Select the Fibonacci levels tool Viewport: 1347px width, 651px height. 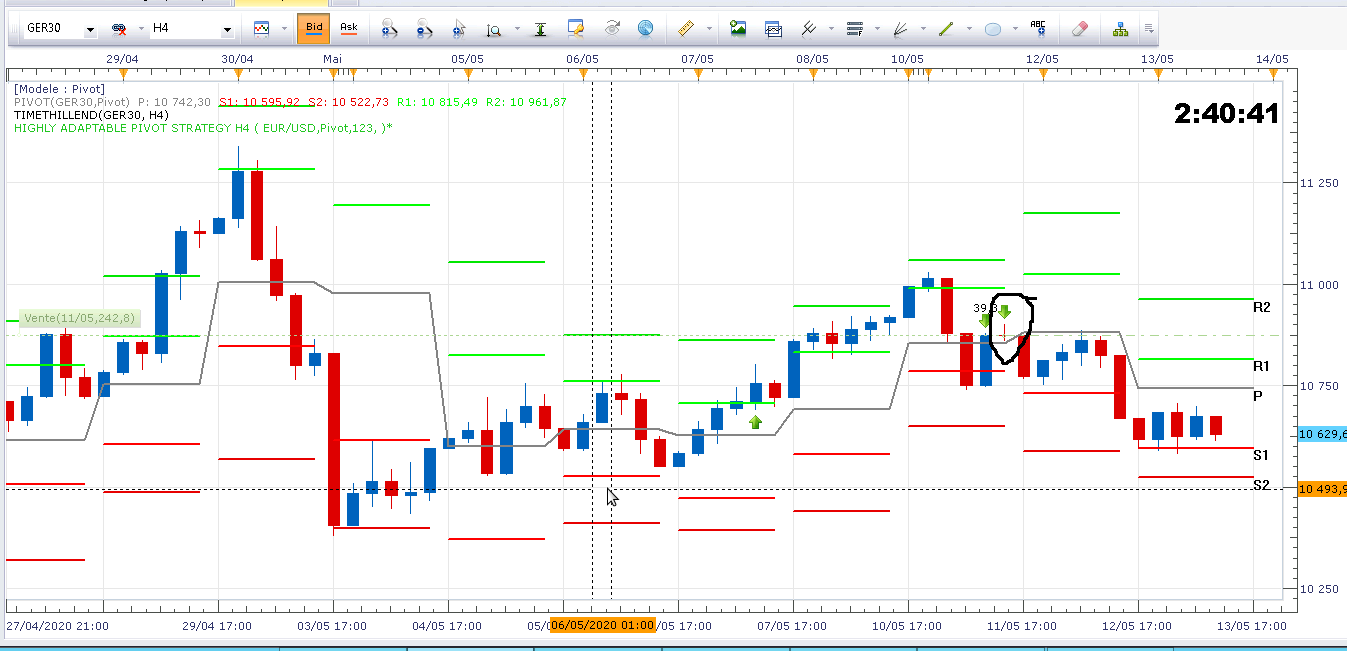click(x=854, y=29)
